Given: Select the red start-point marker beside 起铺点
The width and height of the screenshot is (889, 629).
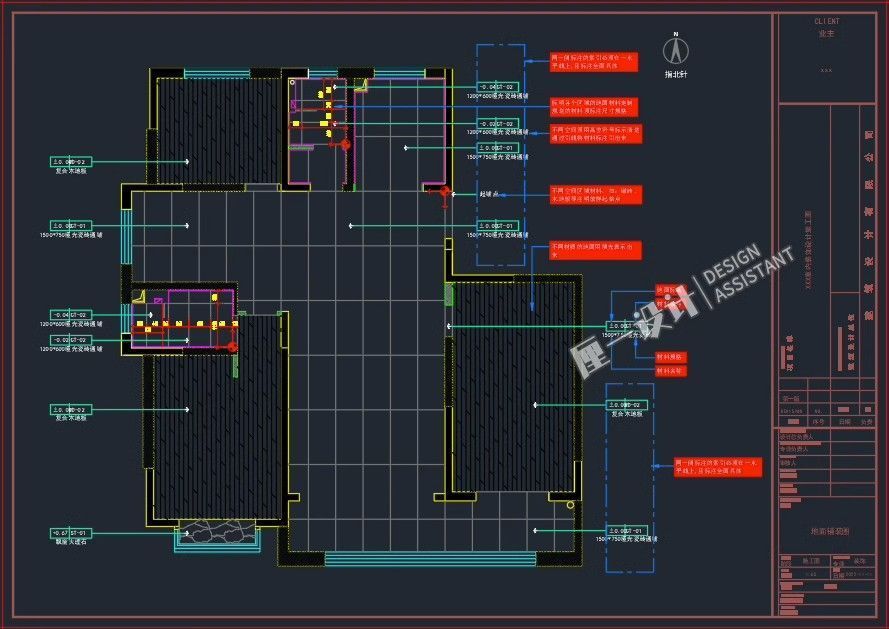Looking at the screenshot, I should [445, 191].
